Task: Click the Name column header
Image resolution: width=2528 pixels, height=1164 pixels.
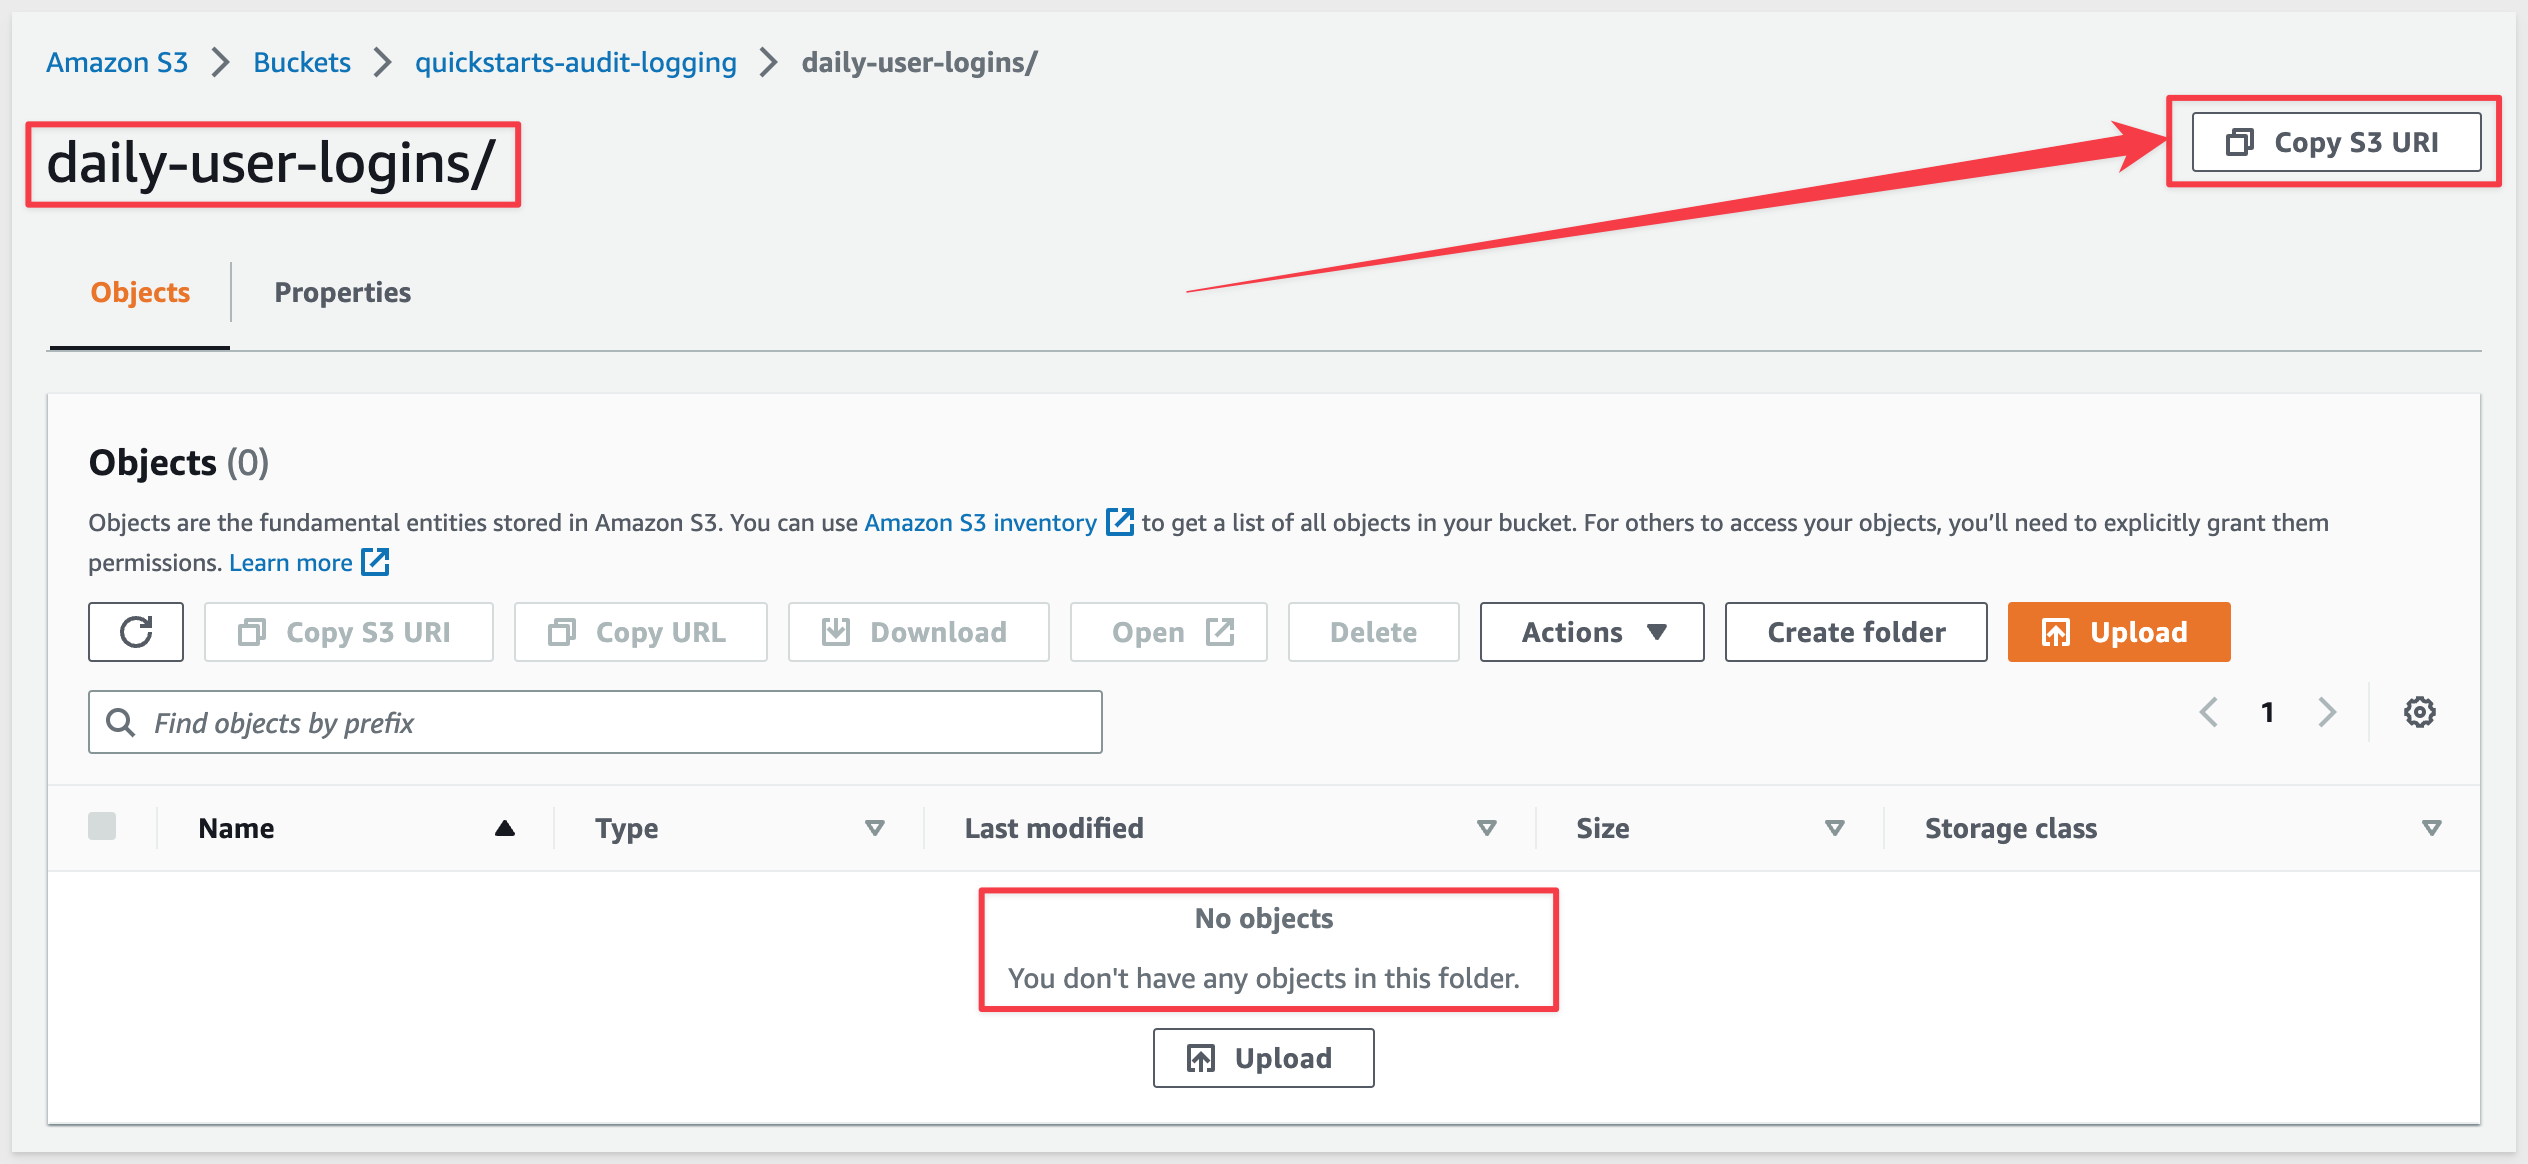Action: pyautogui.click(x=237, y=828)
